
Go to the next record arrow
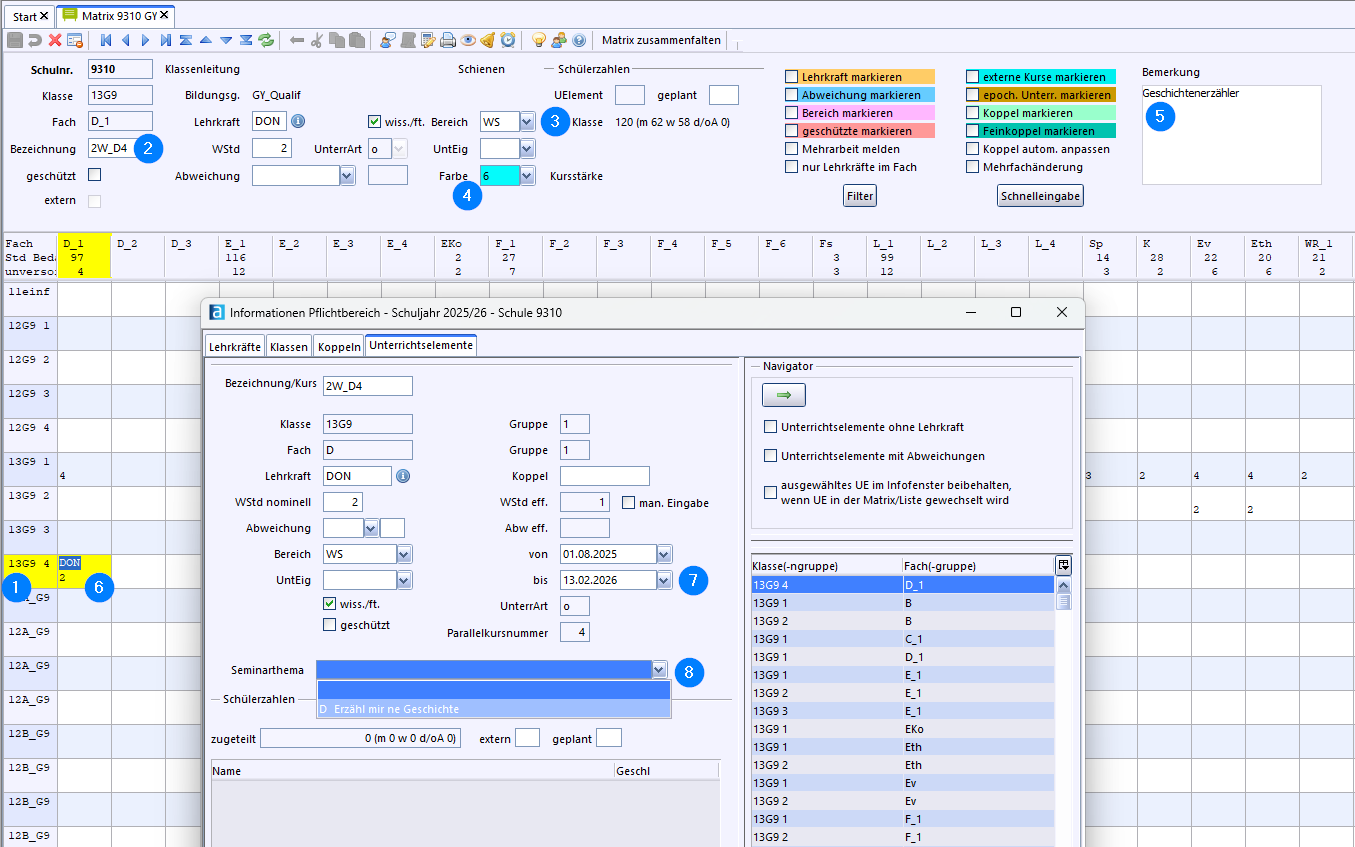pos(145,40)
